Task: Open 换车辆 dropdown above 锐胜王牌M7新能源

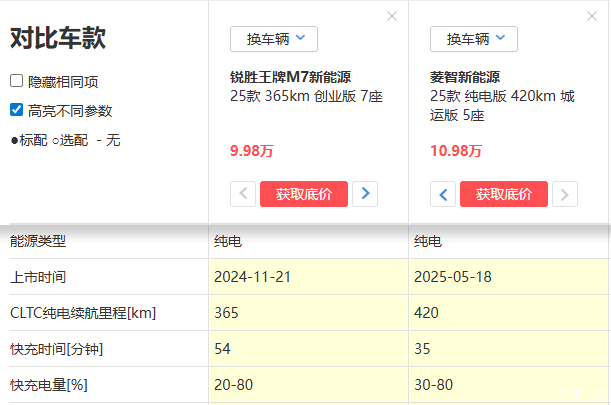Action: pyautogui.click(x=274, y=39)
